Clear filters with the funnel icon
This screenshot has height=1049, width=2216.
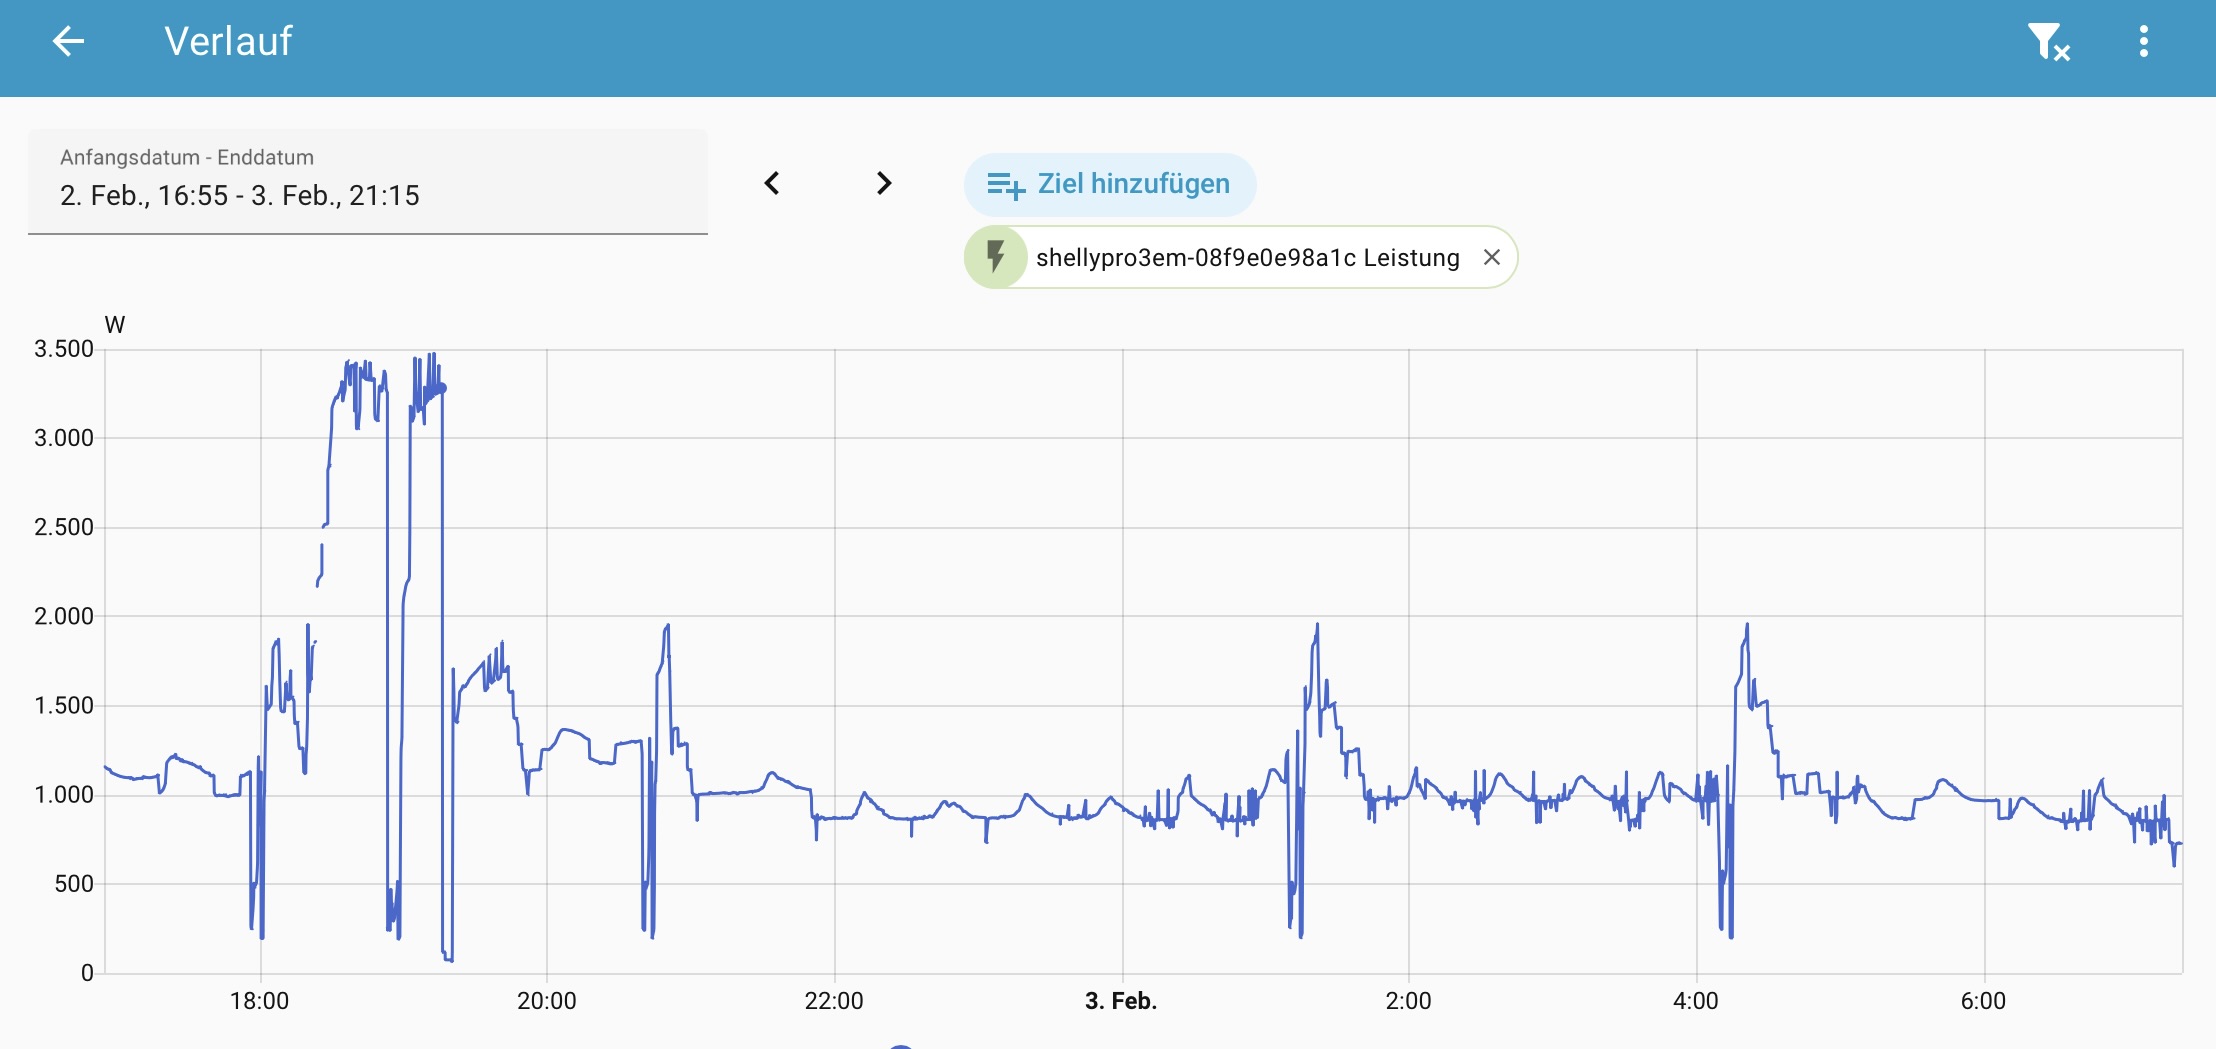2047,42
